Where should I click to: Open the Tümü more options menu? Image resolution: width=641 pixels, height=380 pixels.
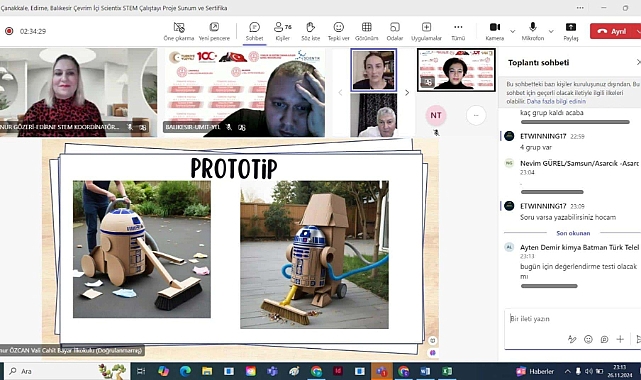click(x=458, y=31)
